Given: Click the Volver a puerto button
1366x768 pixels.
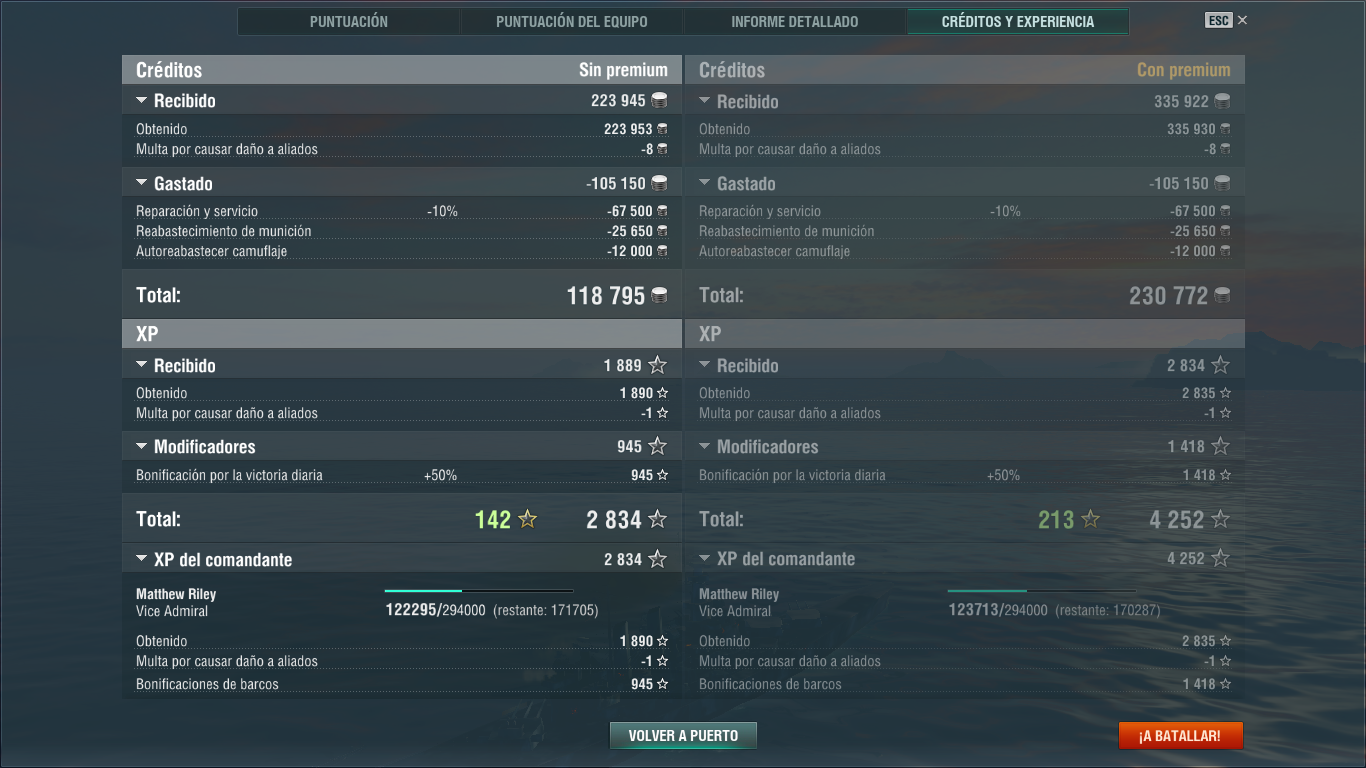Looking at the screenshot, I should [x=683, y=736].
